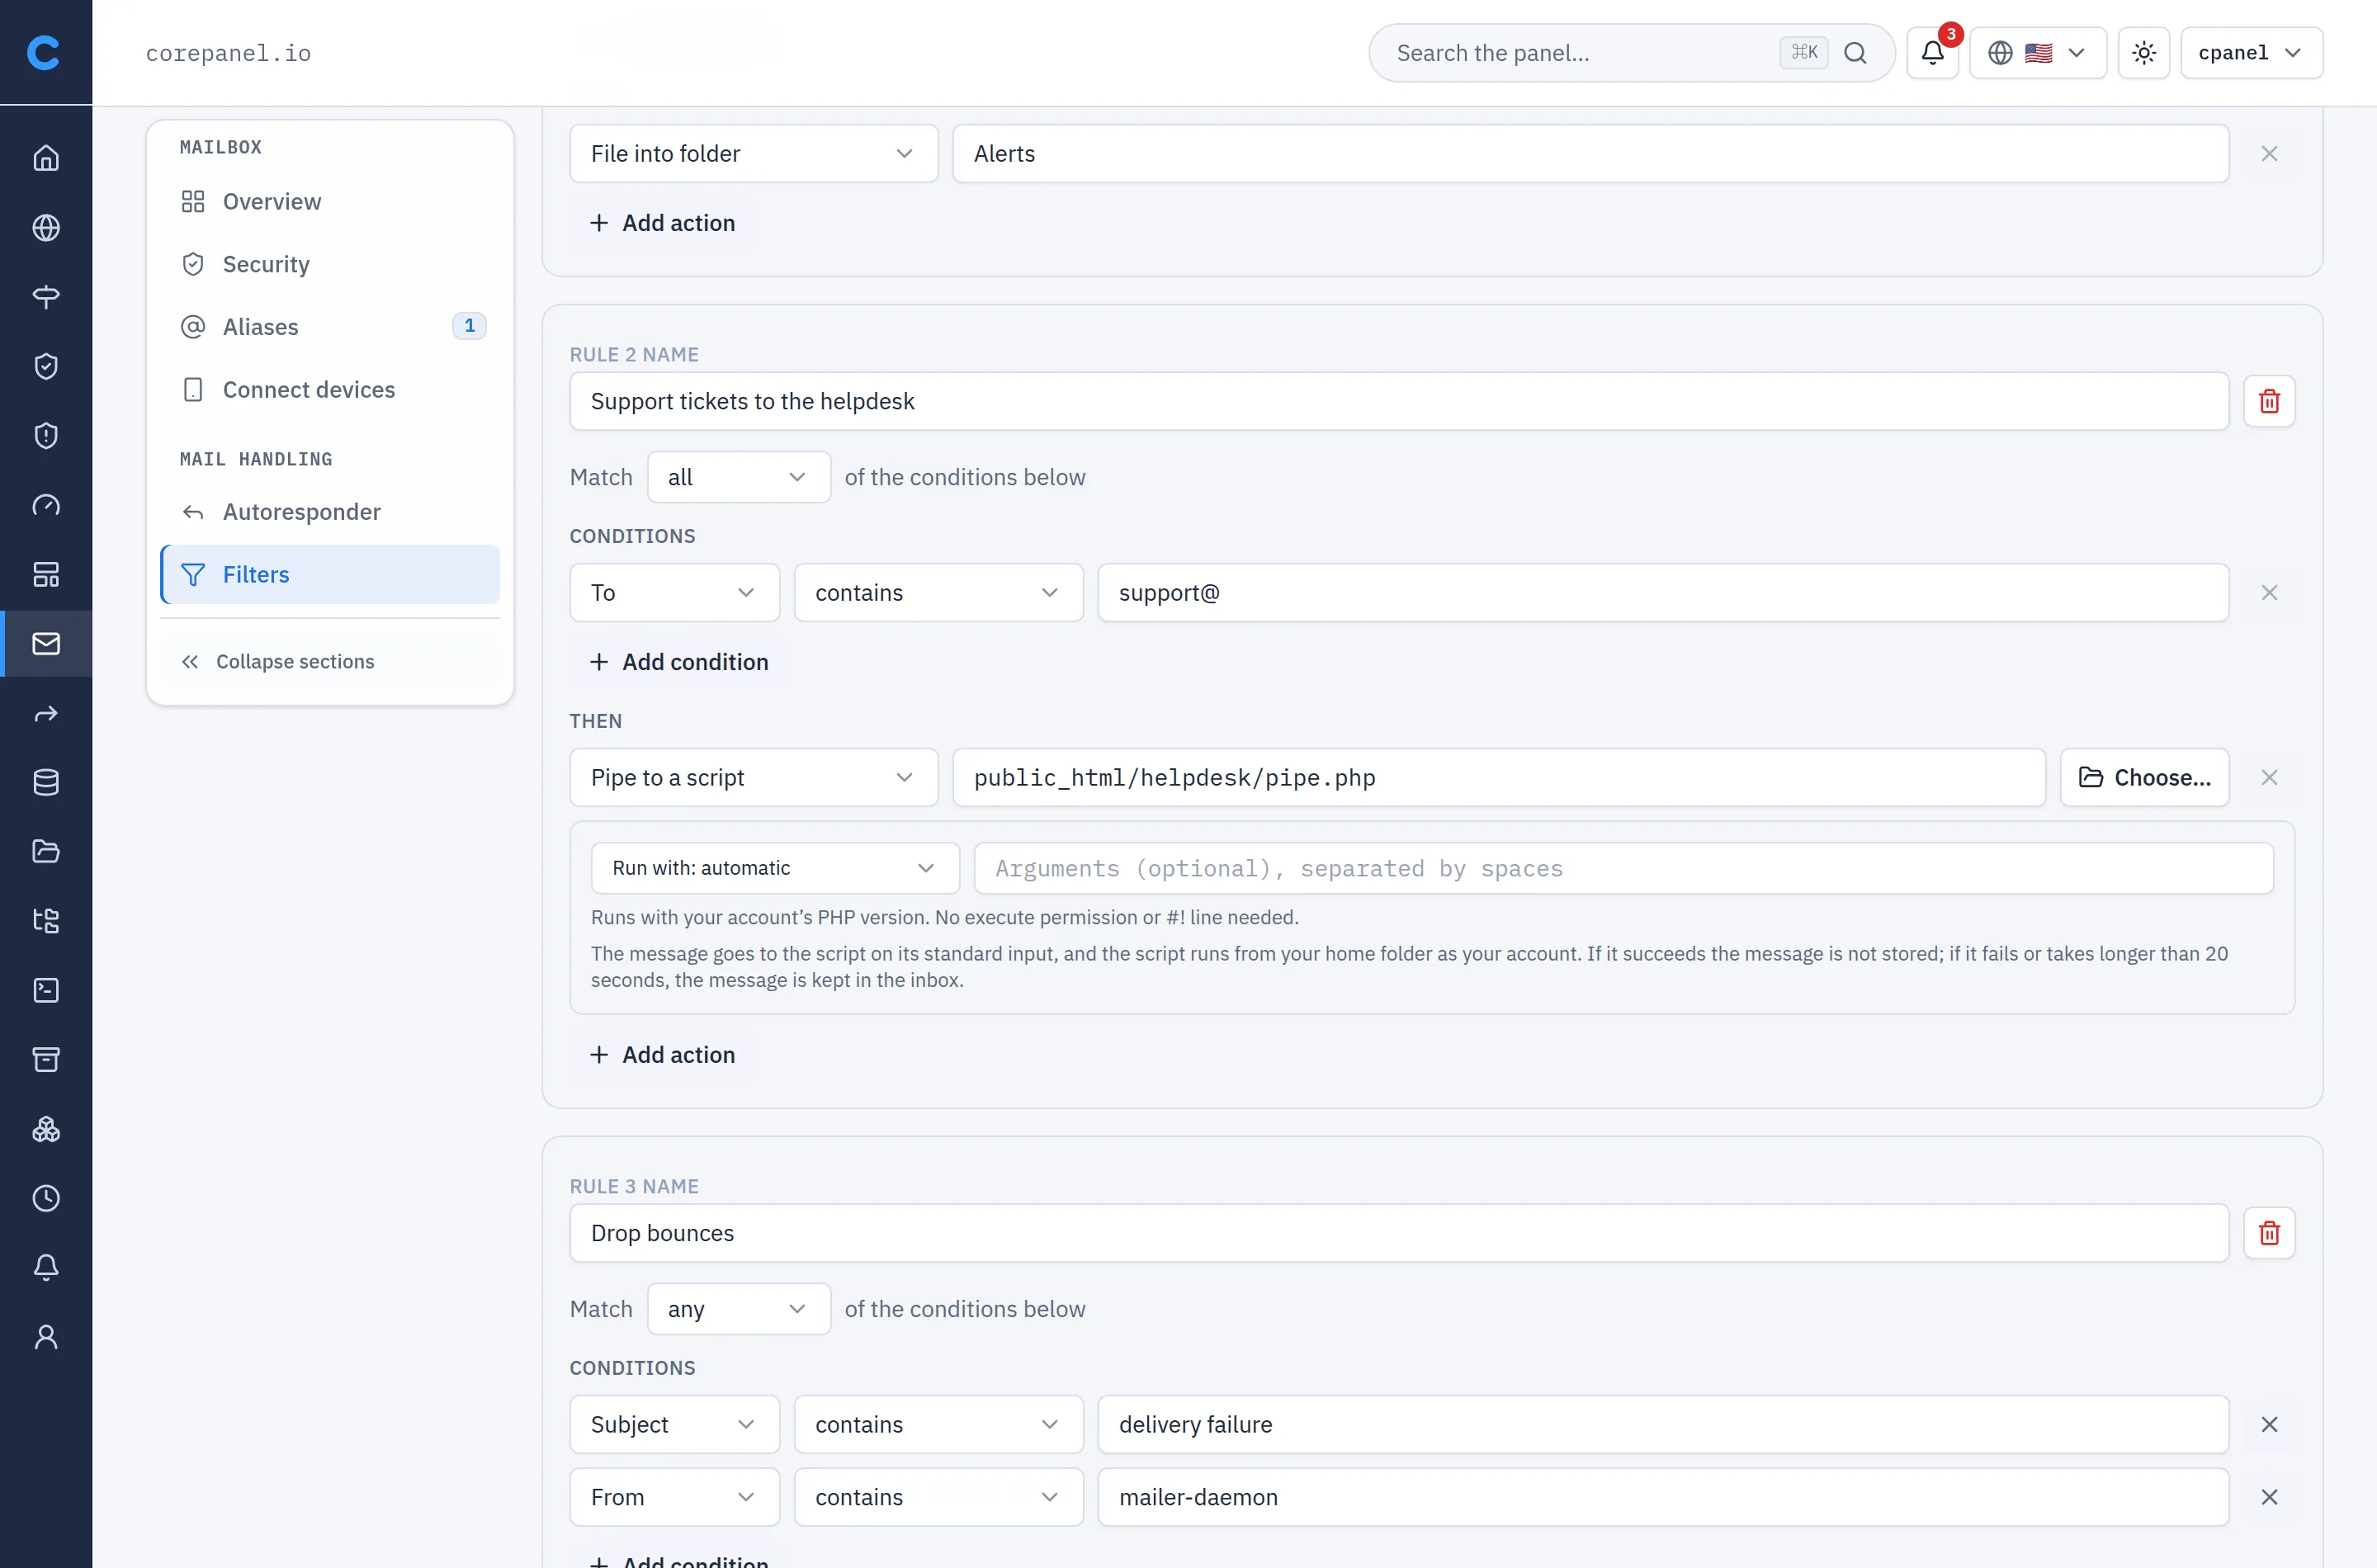Viewport: 2377px width, 1568px height.
Task: Open Aliases in mailbox menu
Action: (x=330, y=327)
